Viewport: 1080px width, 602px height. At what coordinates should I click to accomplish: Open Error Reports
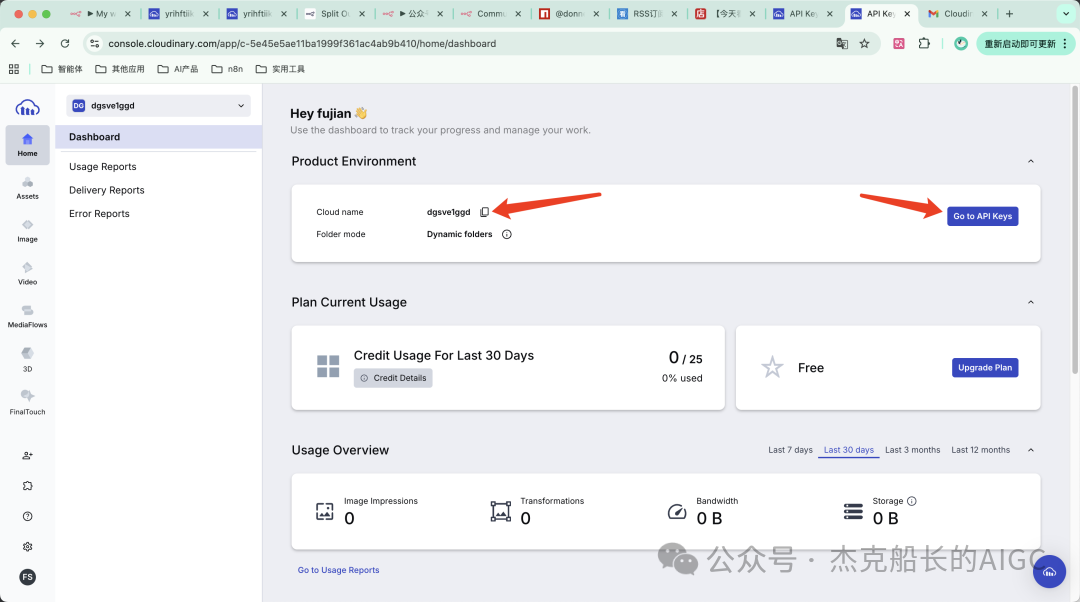pyautogui.click(x=99, y=214)
